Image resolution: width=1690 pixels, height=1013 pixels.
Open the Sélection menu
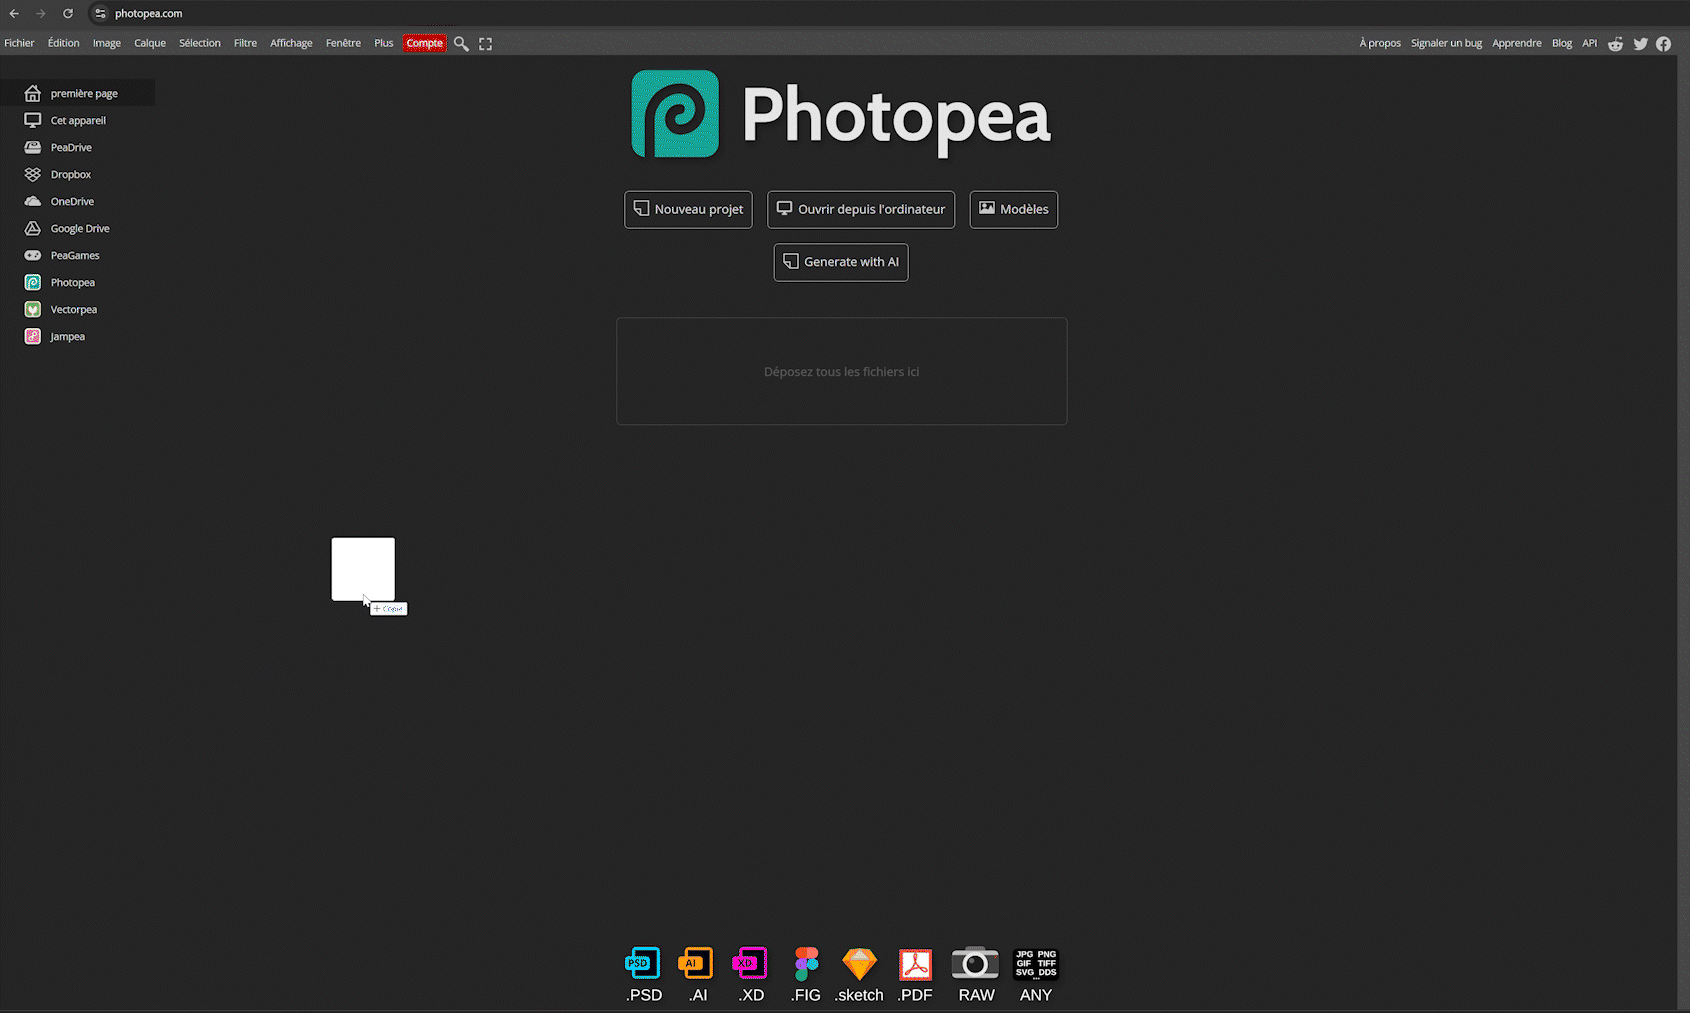[200, 43]
